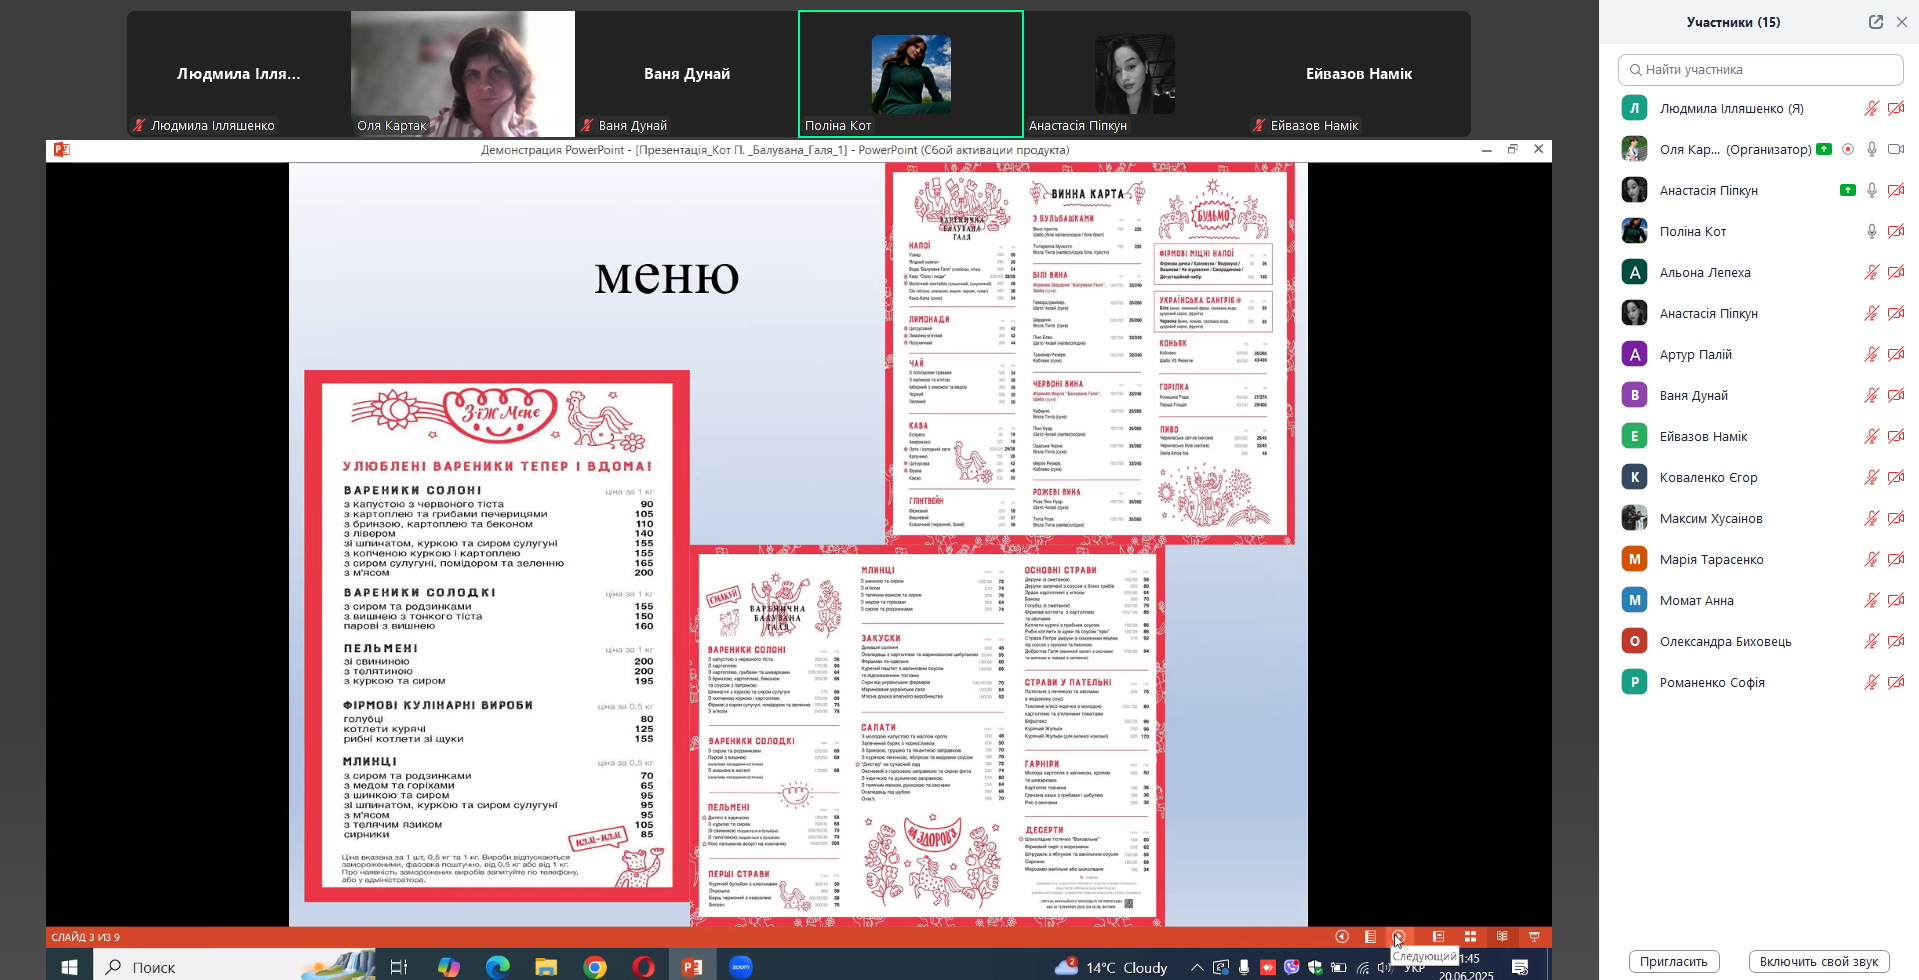Image resolution: width=1919 pixels, height=980 pixels.
Task: Select Артур Палій participant row
Action: (1760, 354)
